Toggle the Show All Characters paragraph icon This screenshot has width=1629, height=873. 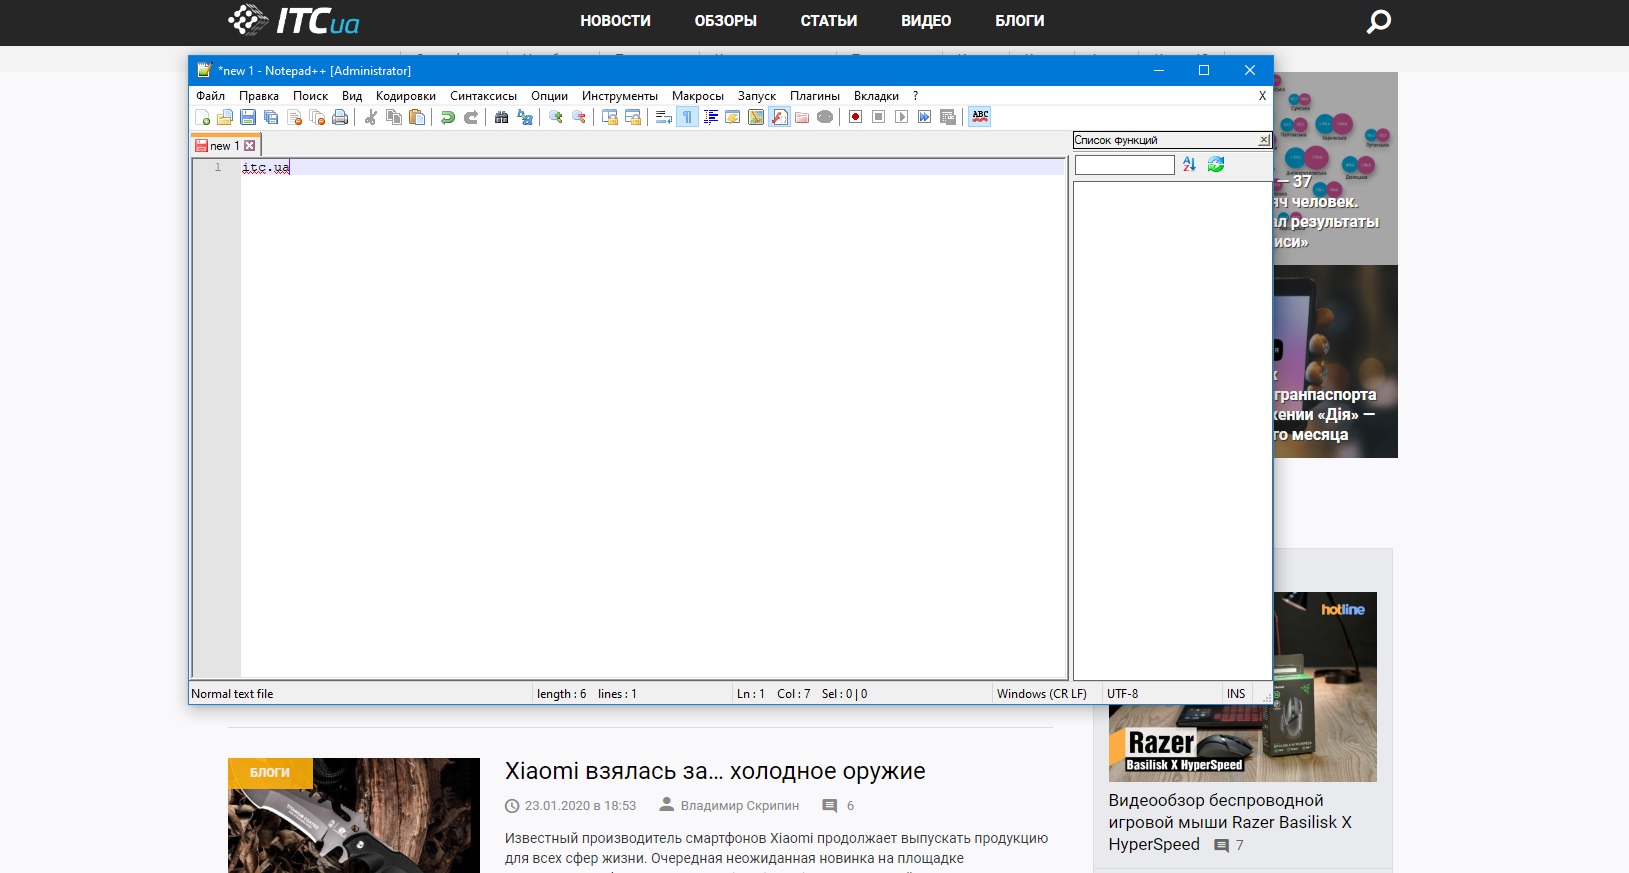(687, 117)
